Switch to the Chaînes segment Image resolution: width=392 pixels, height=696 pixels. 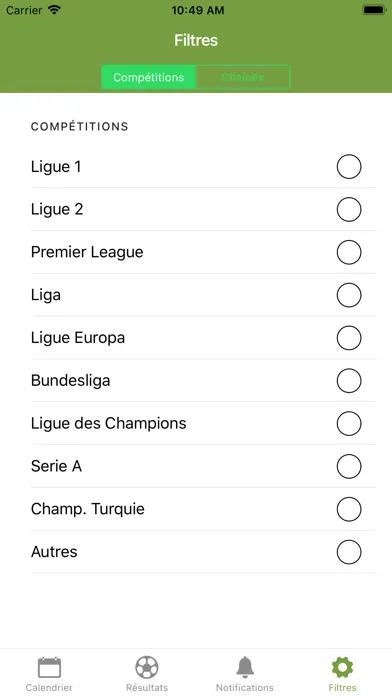click(243, 77)
